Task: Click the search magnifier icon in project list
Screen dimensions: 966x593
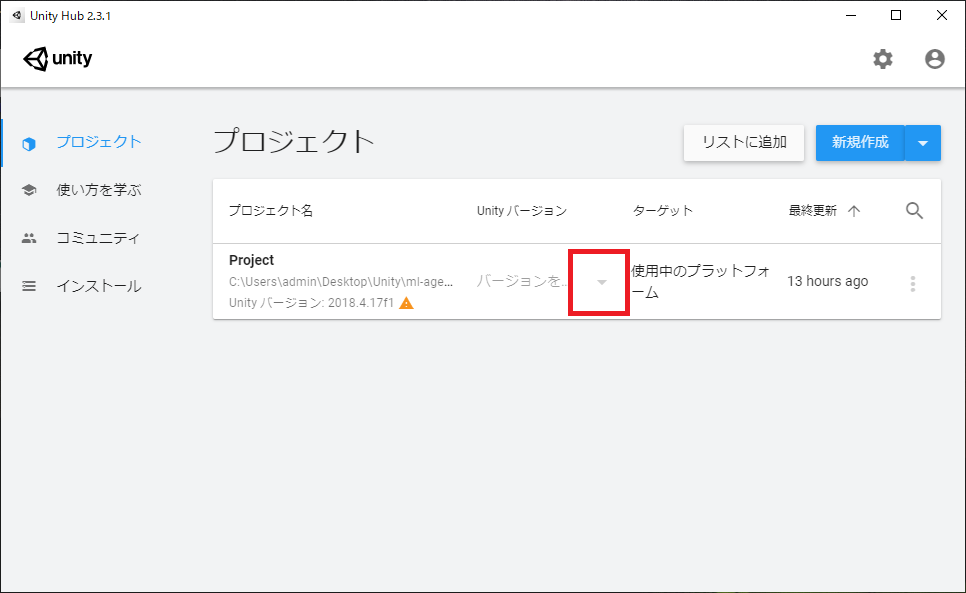Action: click(x=914, y=211)
